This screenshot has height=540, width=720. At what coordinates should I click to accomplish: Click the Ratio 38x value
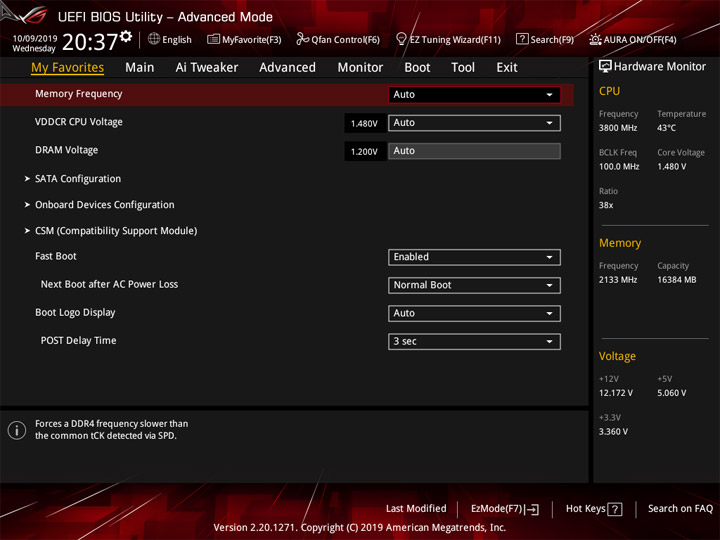[x=606, y=205]
